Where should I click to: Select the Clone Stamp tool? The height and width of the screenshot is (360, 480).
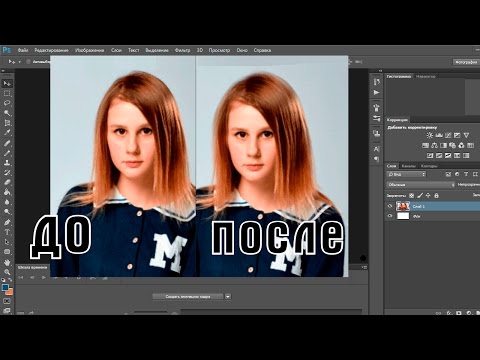tap(7, 163)
